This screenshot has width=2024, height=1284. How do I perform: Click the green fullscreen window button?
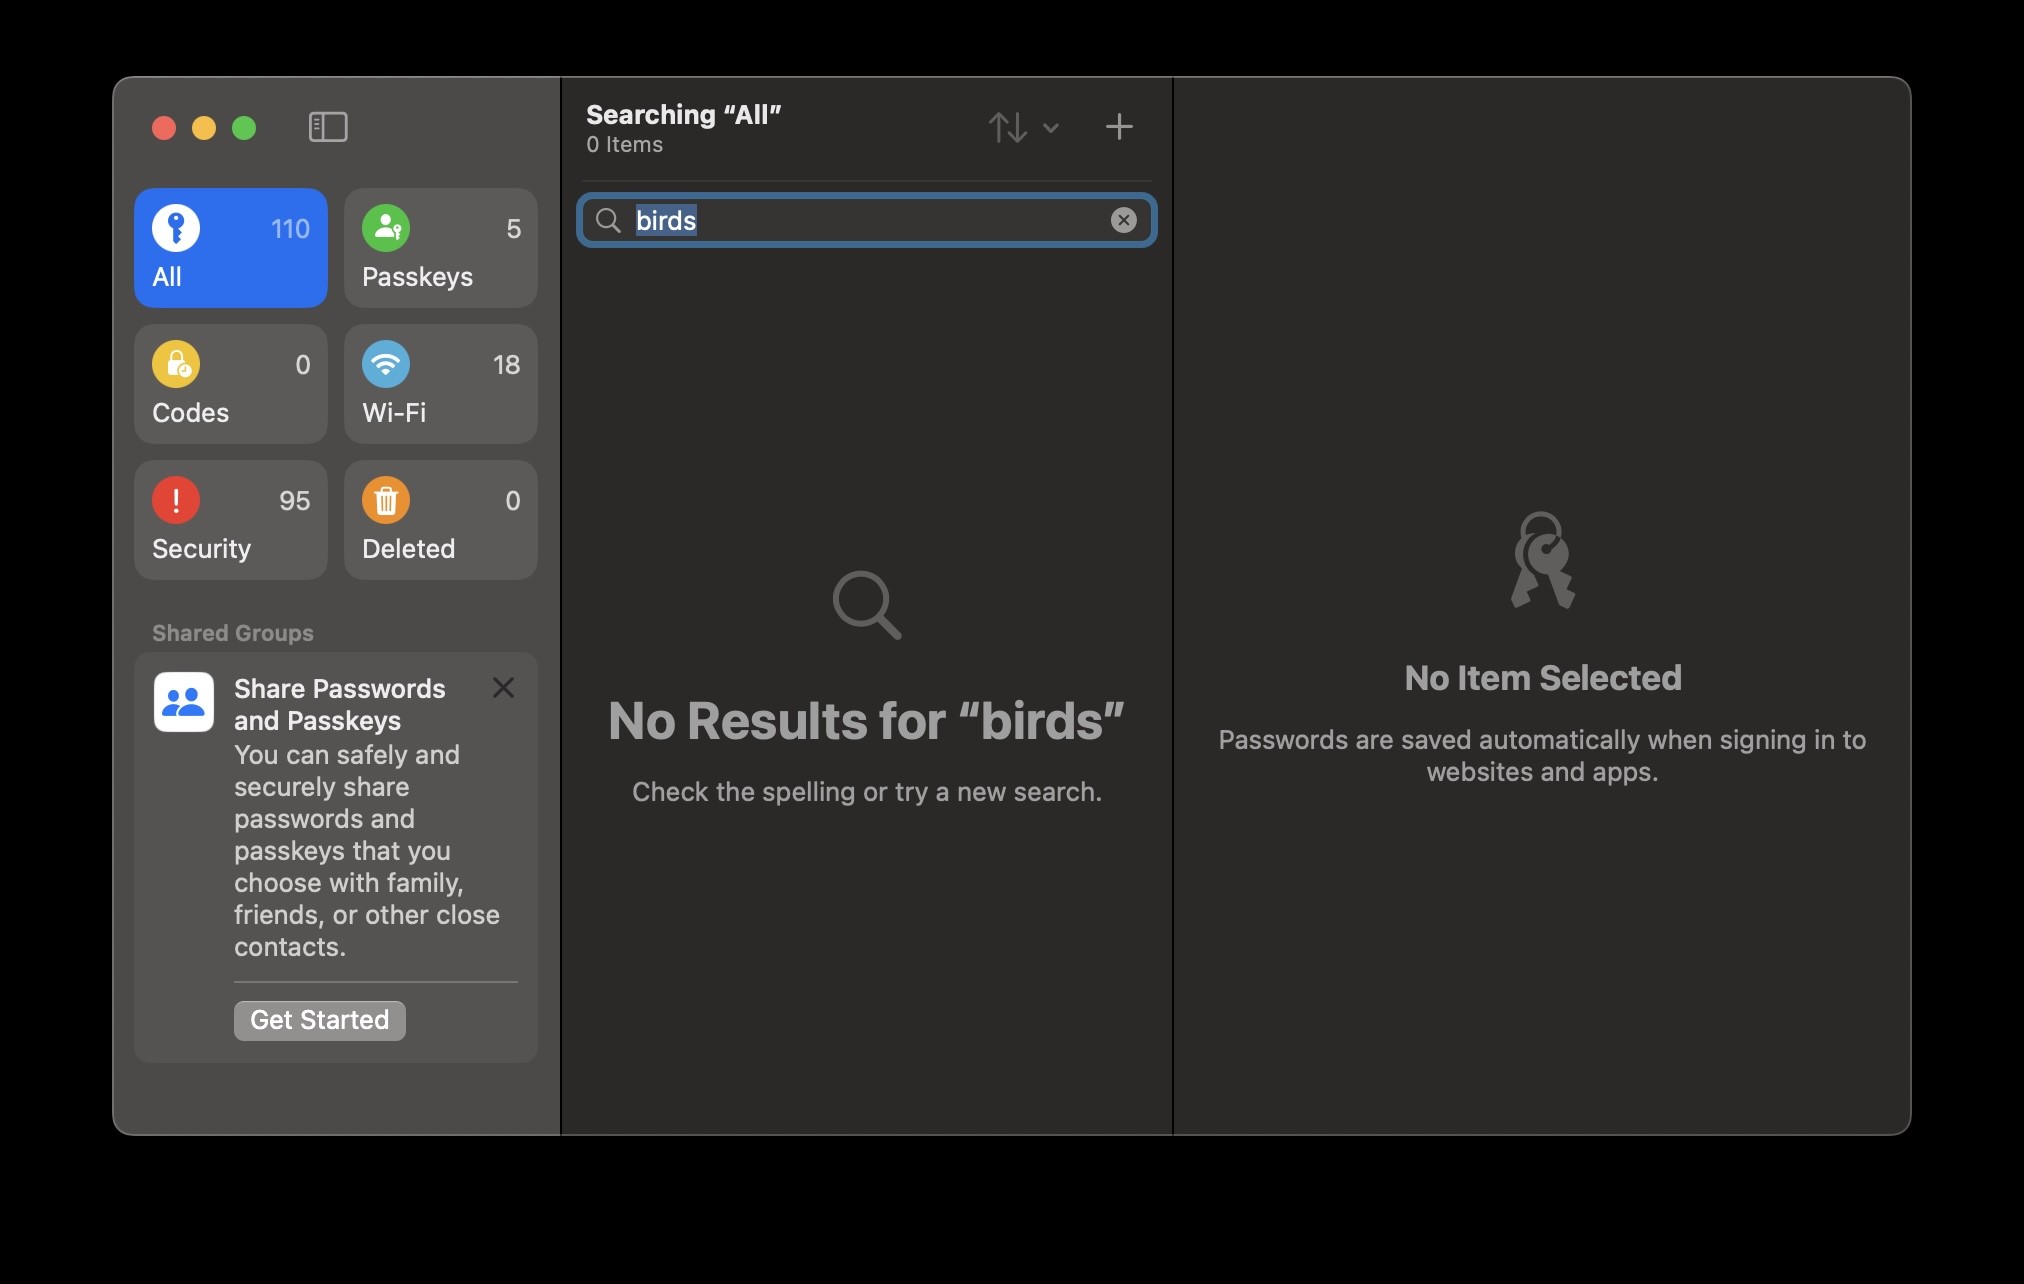(x=244, y=128)
